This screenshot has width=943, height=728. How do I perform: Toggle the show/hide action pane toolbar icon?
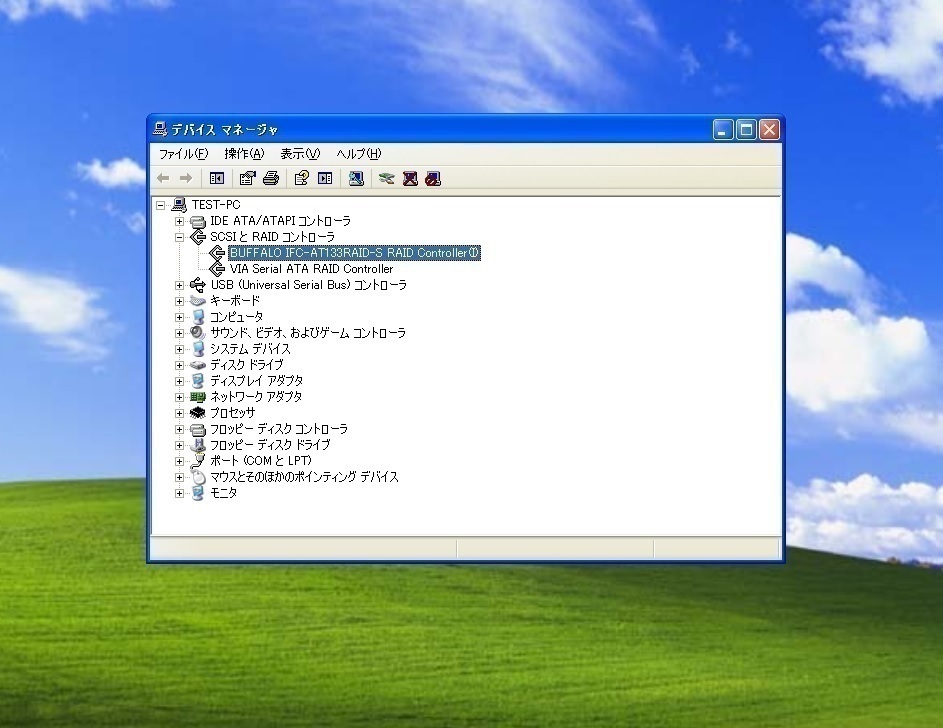coord(325,179)
